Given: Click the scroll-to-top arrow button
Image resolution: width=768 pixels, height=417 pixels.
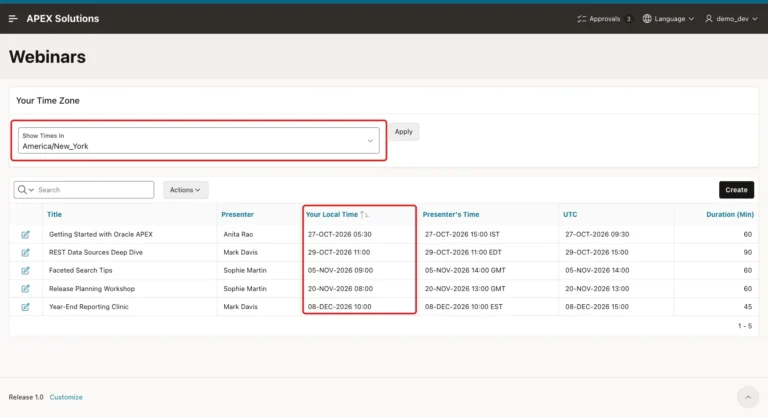Looking at the screenshot, I should (x=748, y=397).
